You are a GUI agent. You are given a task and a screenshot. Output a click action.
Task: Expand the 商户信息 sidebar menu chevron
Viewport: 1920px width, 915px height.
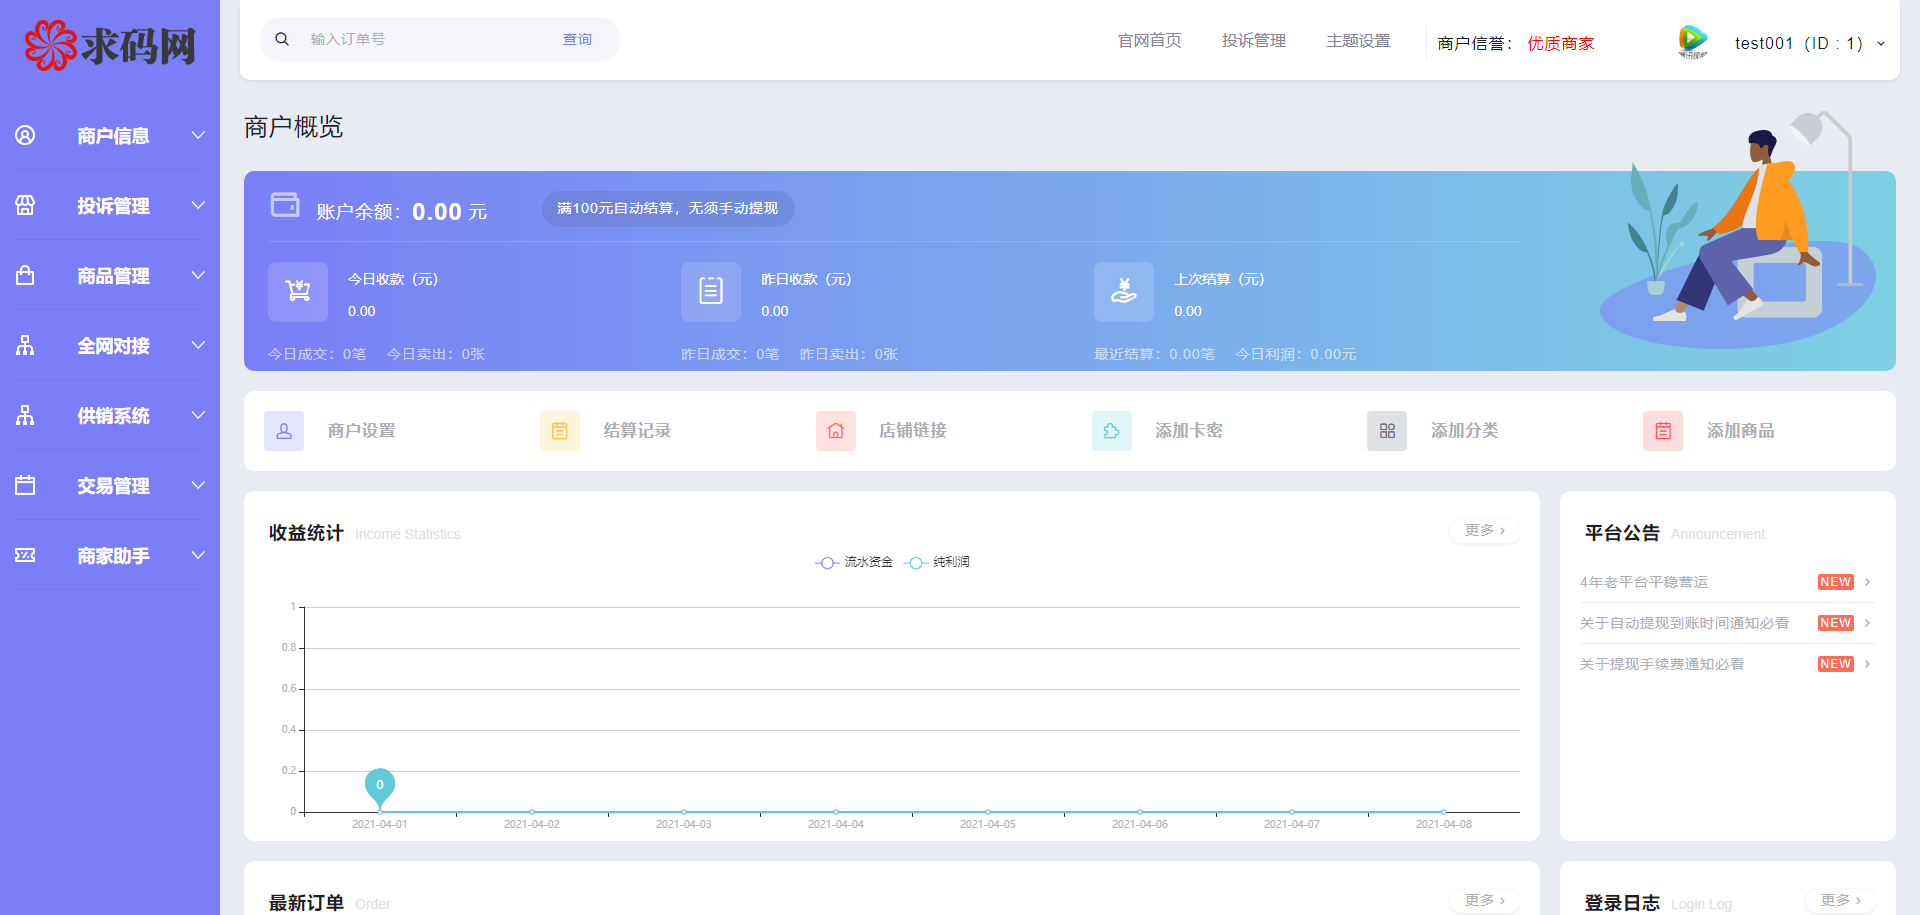coord(198,135)
